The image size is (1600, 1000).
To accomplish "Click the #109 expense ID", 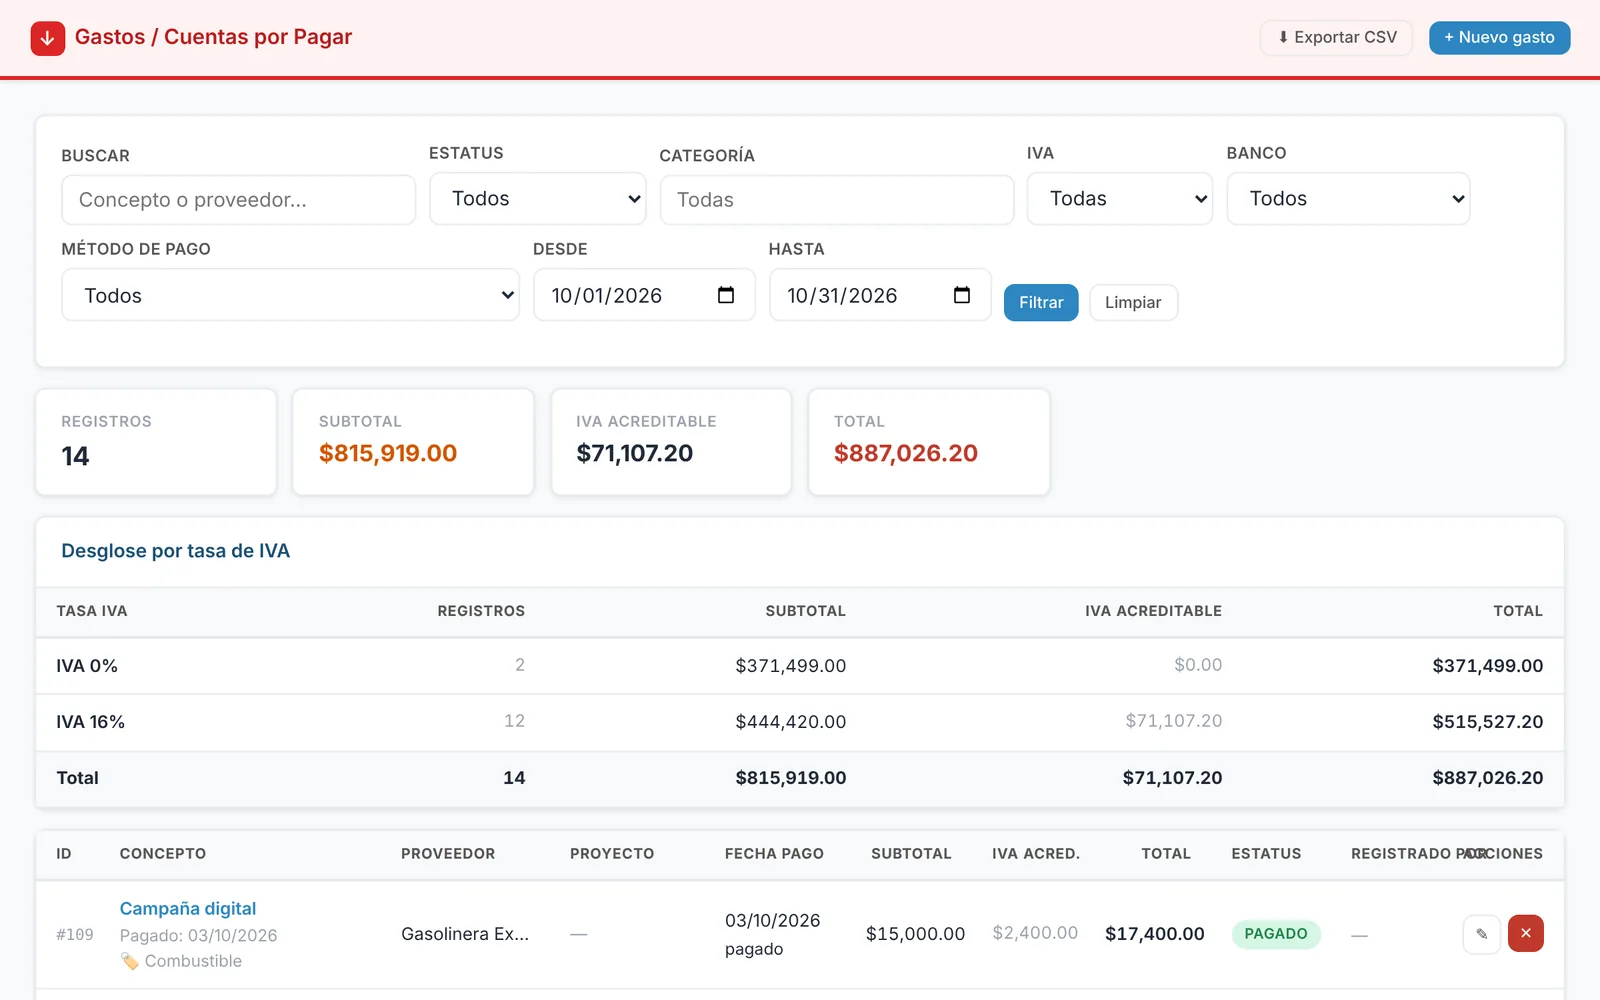I will (x=75, y=935).
